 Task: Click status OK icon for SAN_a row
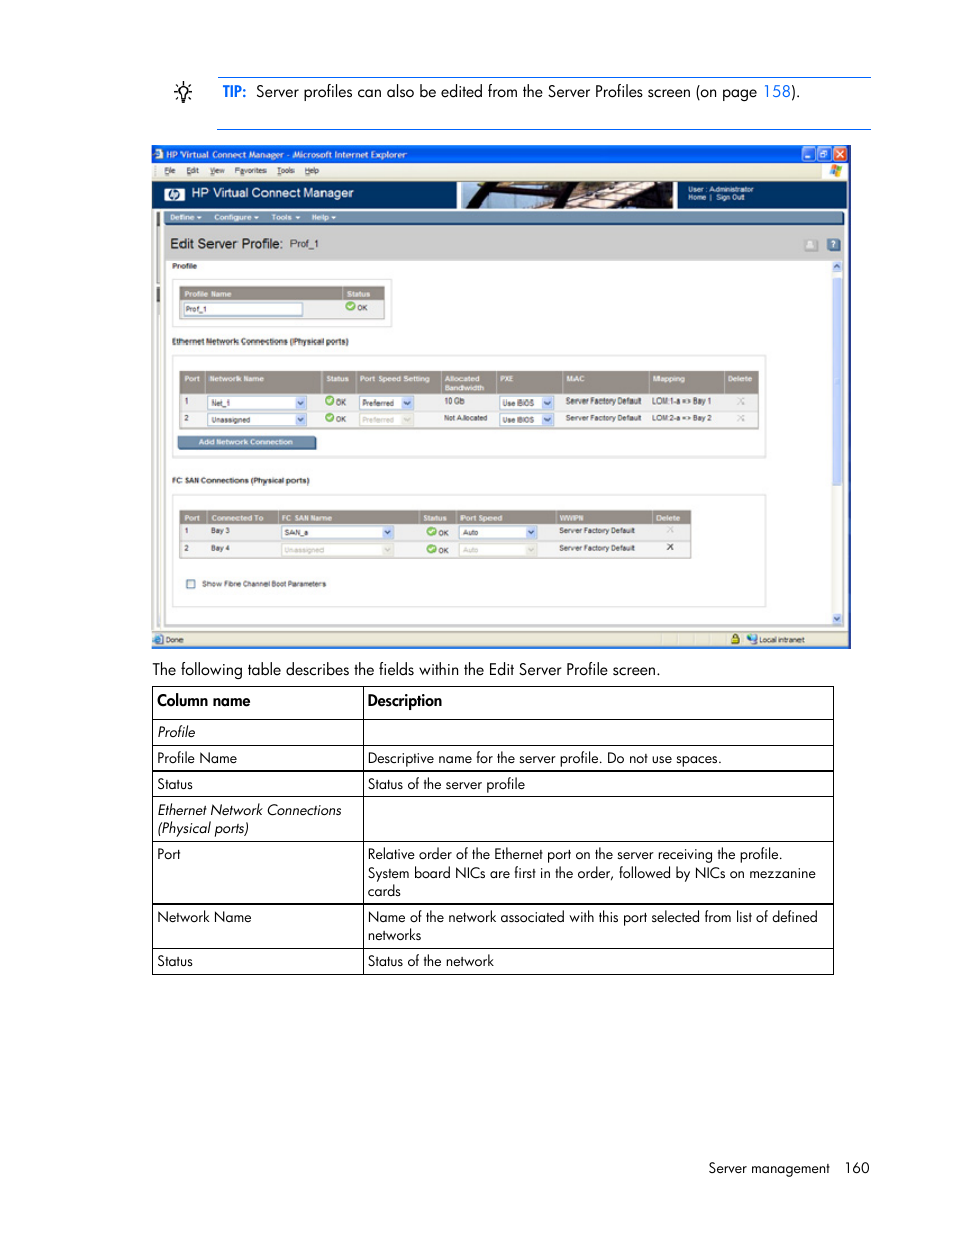point(432,532)
